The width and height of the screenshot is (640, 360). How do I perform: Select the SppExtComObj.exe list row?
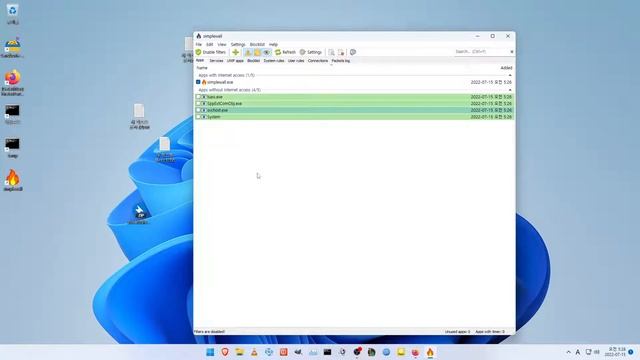[x=354, y=103]
